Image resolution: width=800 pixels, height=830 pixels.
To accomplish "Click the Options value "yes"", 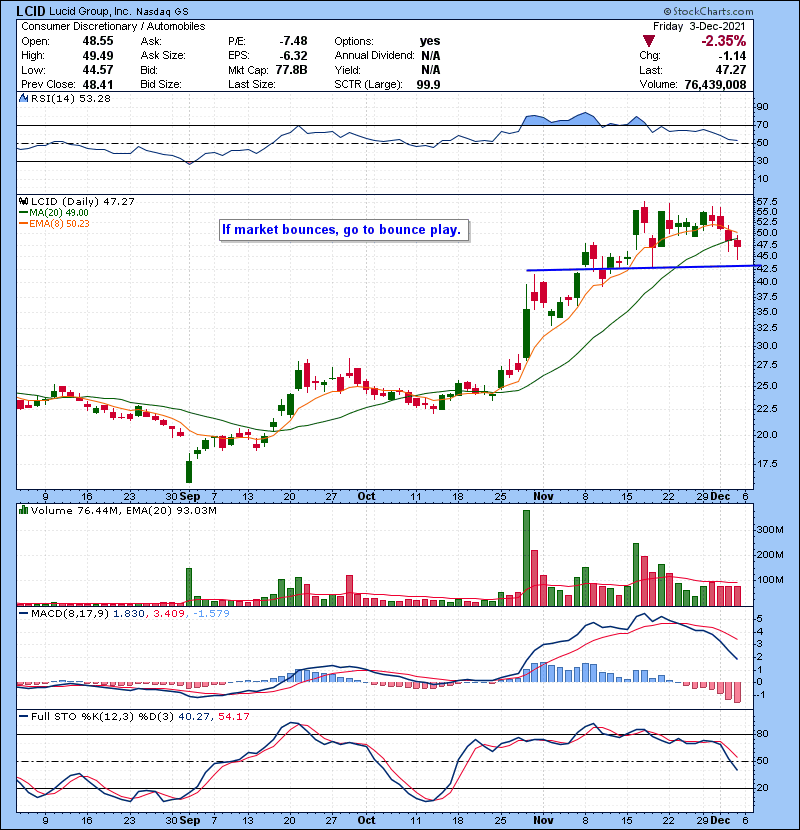I will coord(430,41).
